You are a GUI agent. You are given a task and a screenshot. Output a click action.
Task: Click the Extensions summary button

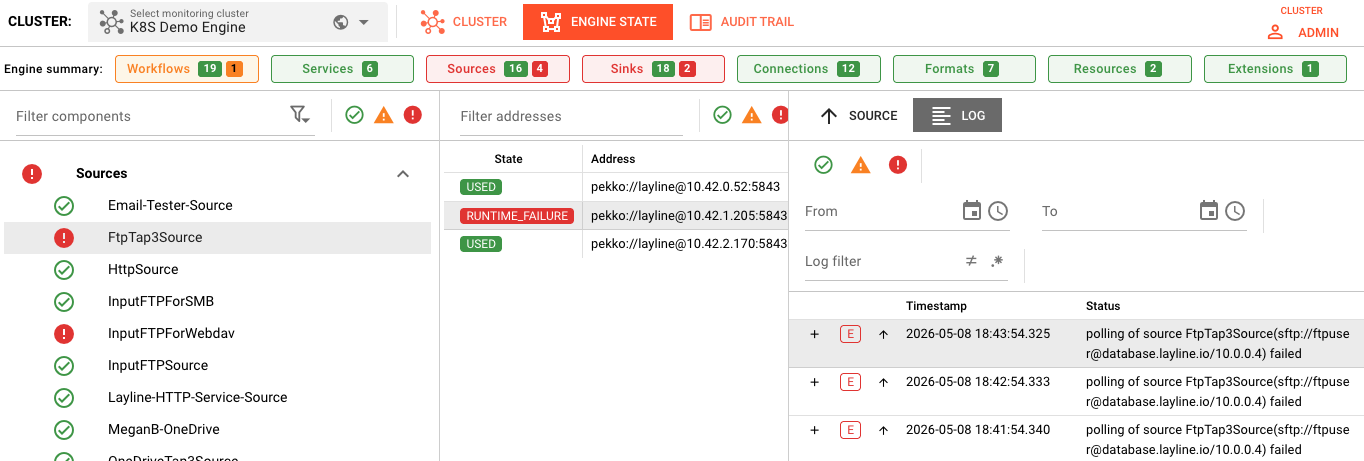point(1275,69)
